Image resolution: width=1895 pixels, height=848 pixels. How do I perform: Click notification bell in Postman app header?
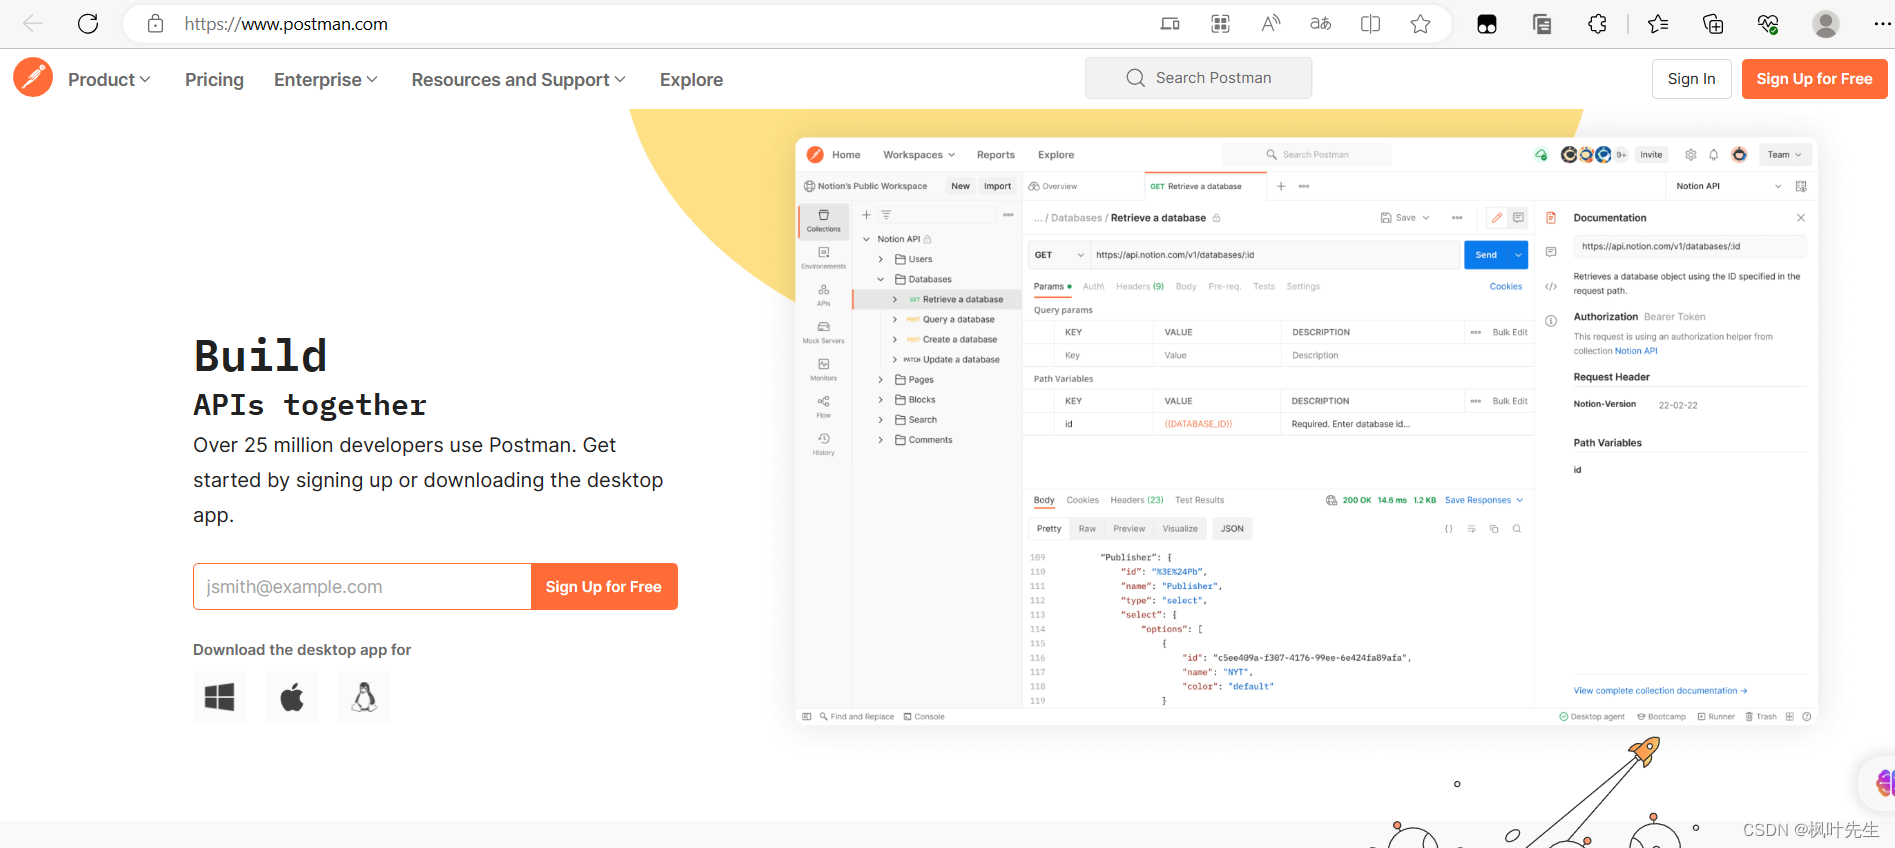click(x=1713, y=155)
